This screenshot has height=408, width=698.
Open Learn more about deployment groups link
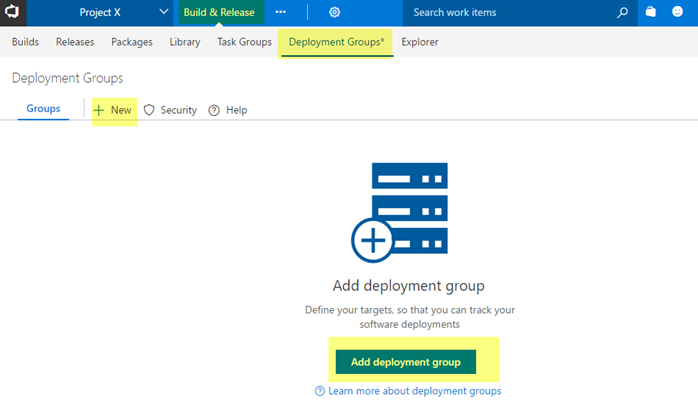[x=414, y=391]
